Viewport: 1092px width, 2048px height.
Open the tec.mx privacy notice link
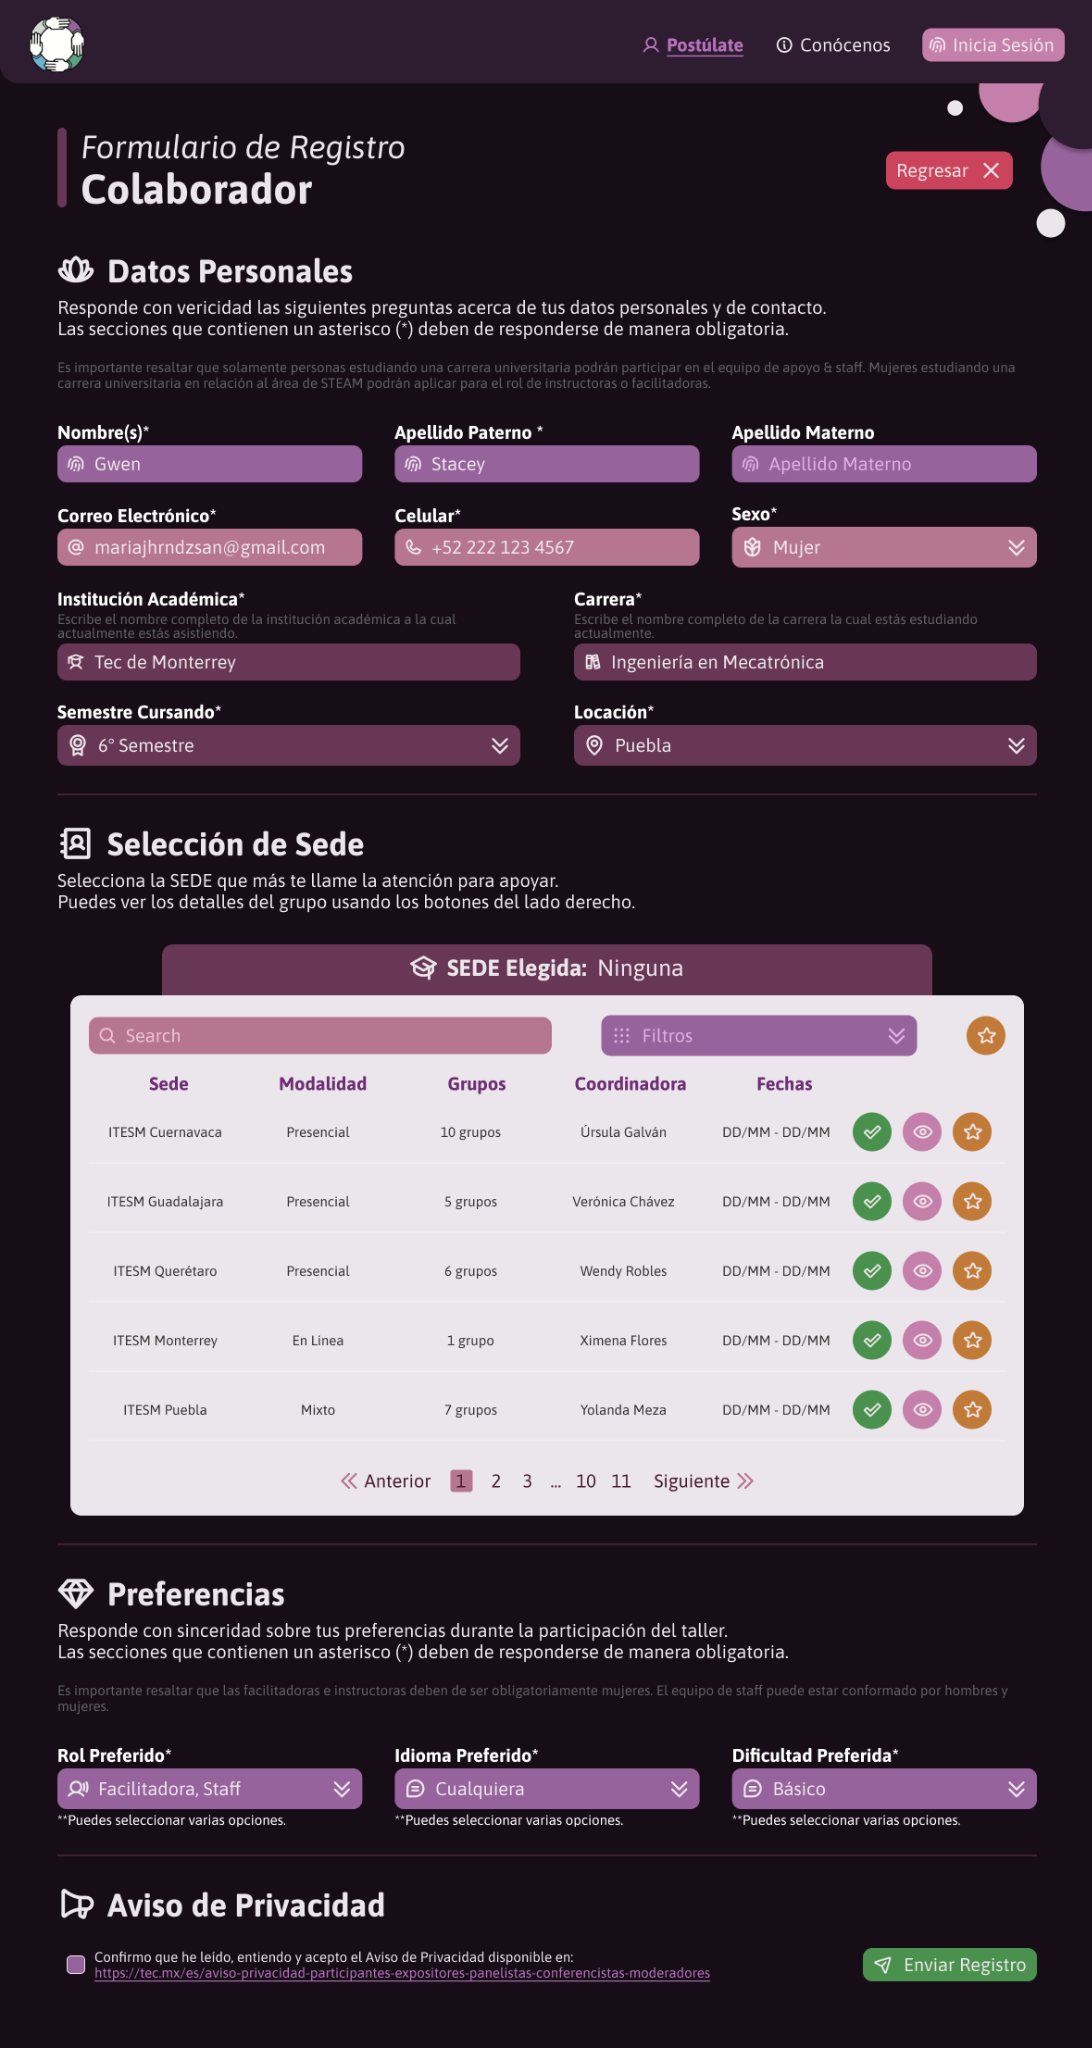pyautogui.click(x=402, y=1973)
